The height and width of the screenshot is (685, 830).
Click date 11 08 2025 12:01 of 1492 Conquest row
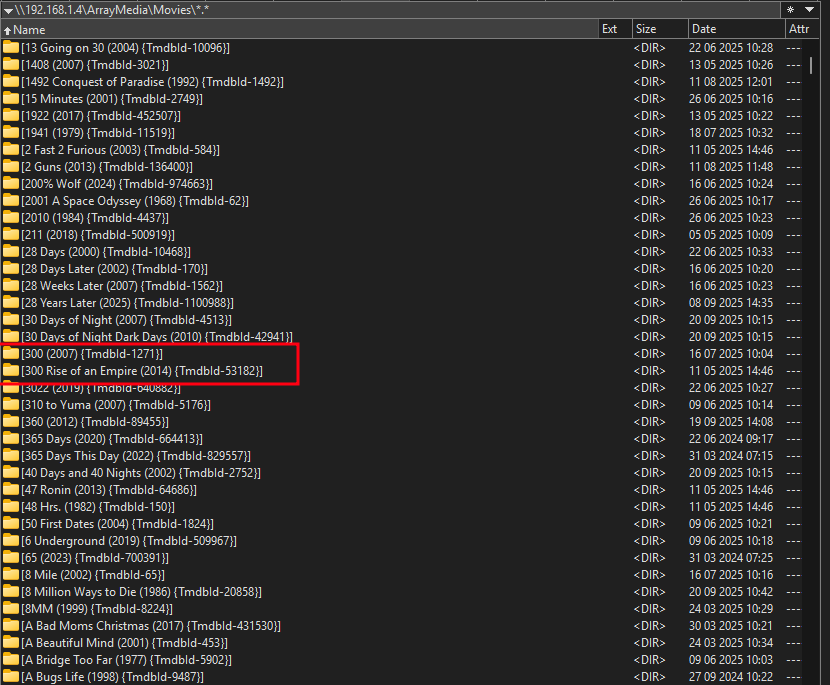point(730,82)
